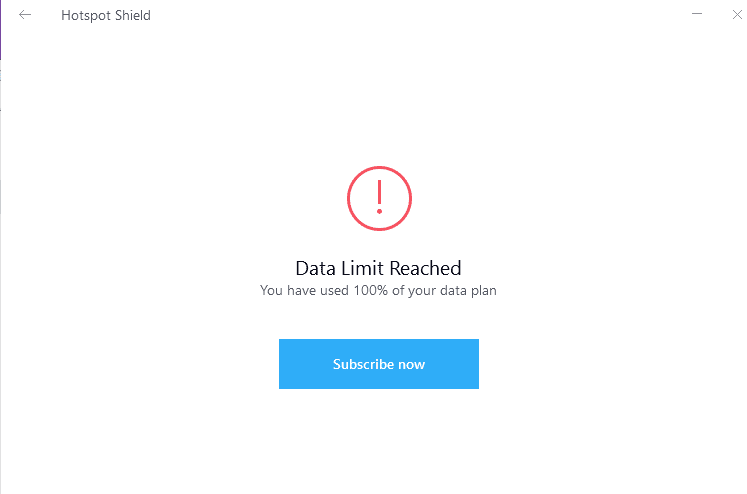Click the red exclamation warning icon
The image size is (747, 494).
click(379, 198)
